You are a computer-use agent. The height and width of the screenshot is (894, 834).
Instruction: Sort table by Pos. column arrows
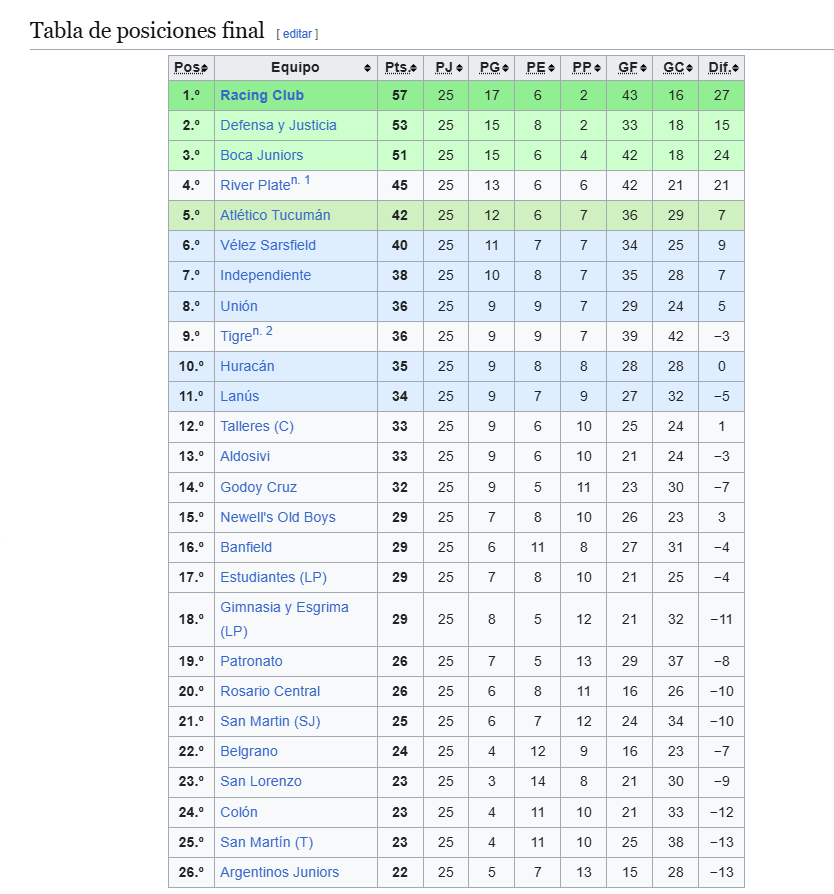coord(205,68)
